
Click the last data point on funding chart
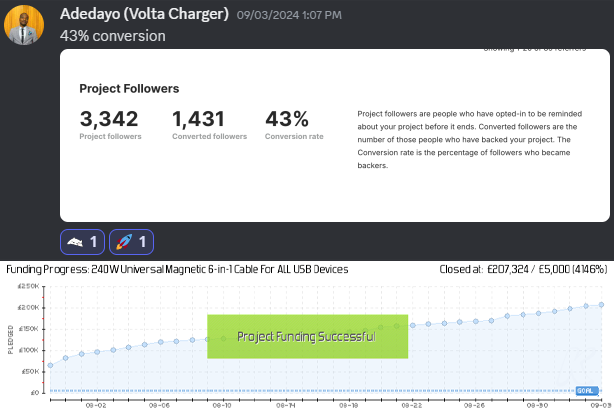click(x=601, y=304)
